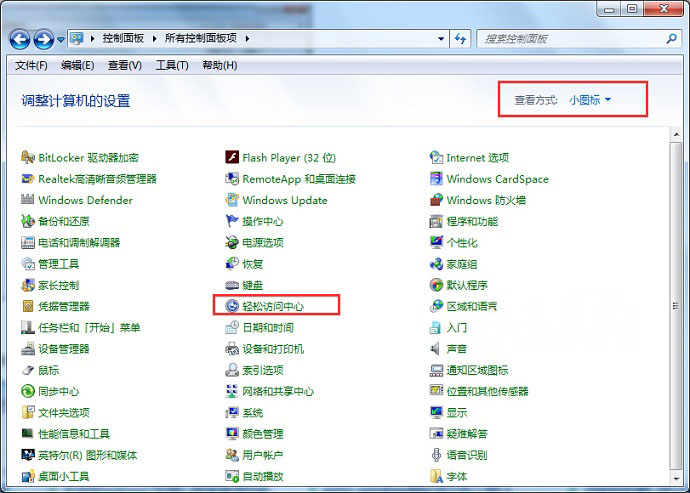Click the vertical scrollbar thumb
The width and height of the screenshot is (690, 493).
(x=676, y=305)
